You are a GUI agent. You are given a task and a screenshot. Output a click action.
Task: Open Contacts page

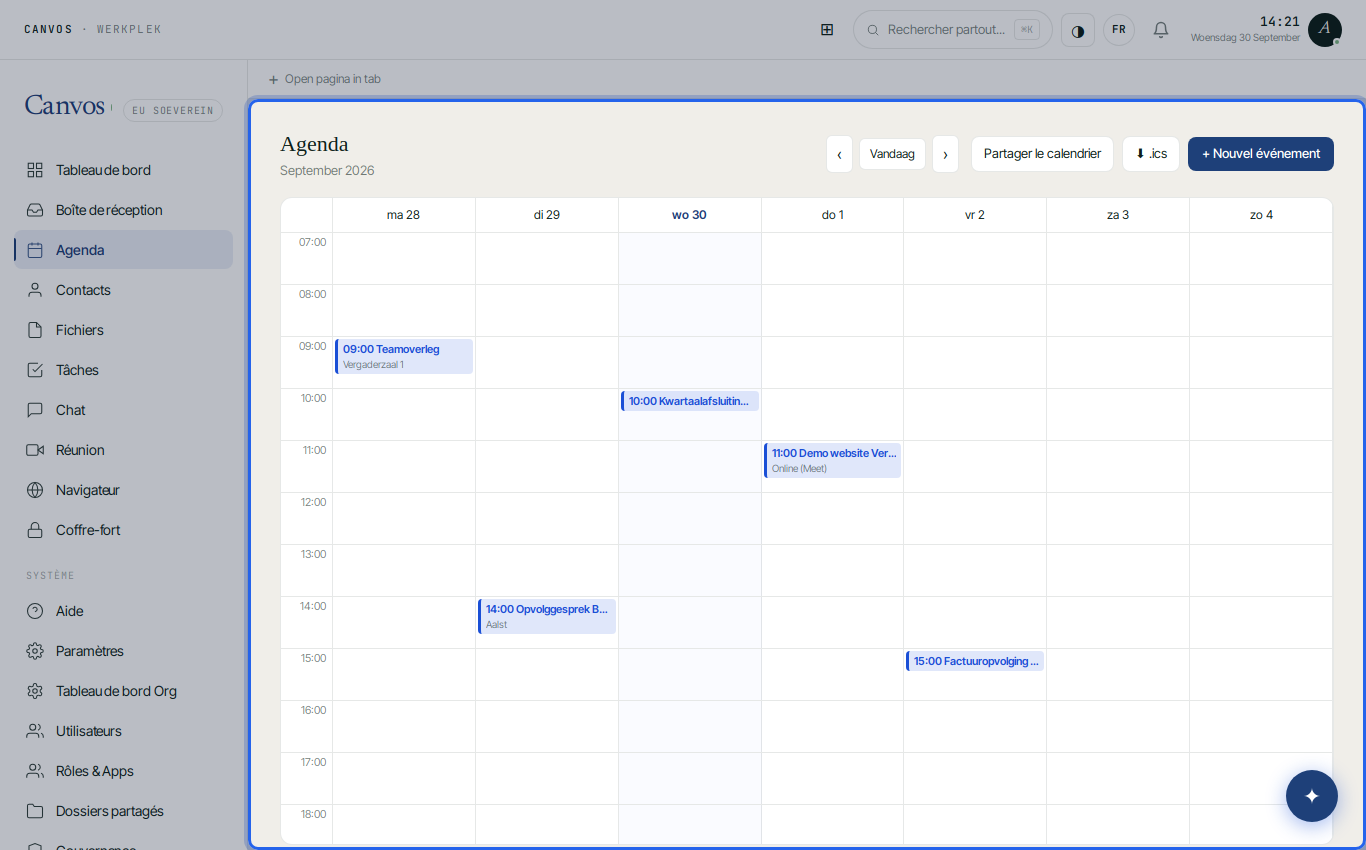[123, 290]
